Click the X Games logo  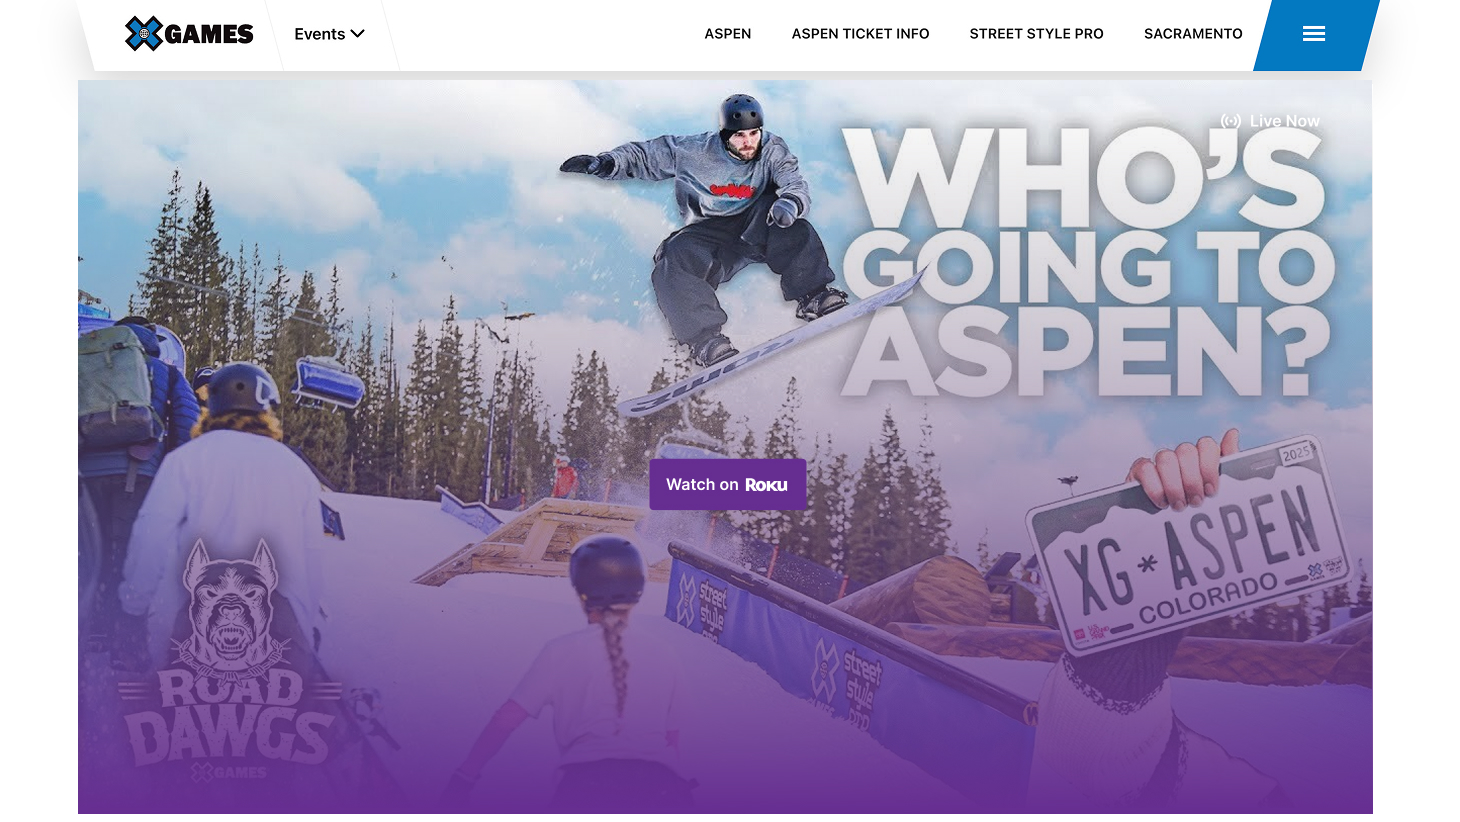pyautogui.click(x=189, y=34)
